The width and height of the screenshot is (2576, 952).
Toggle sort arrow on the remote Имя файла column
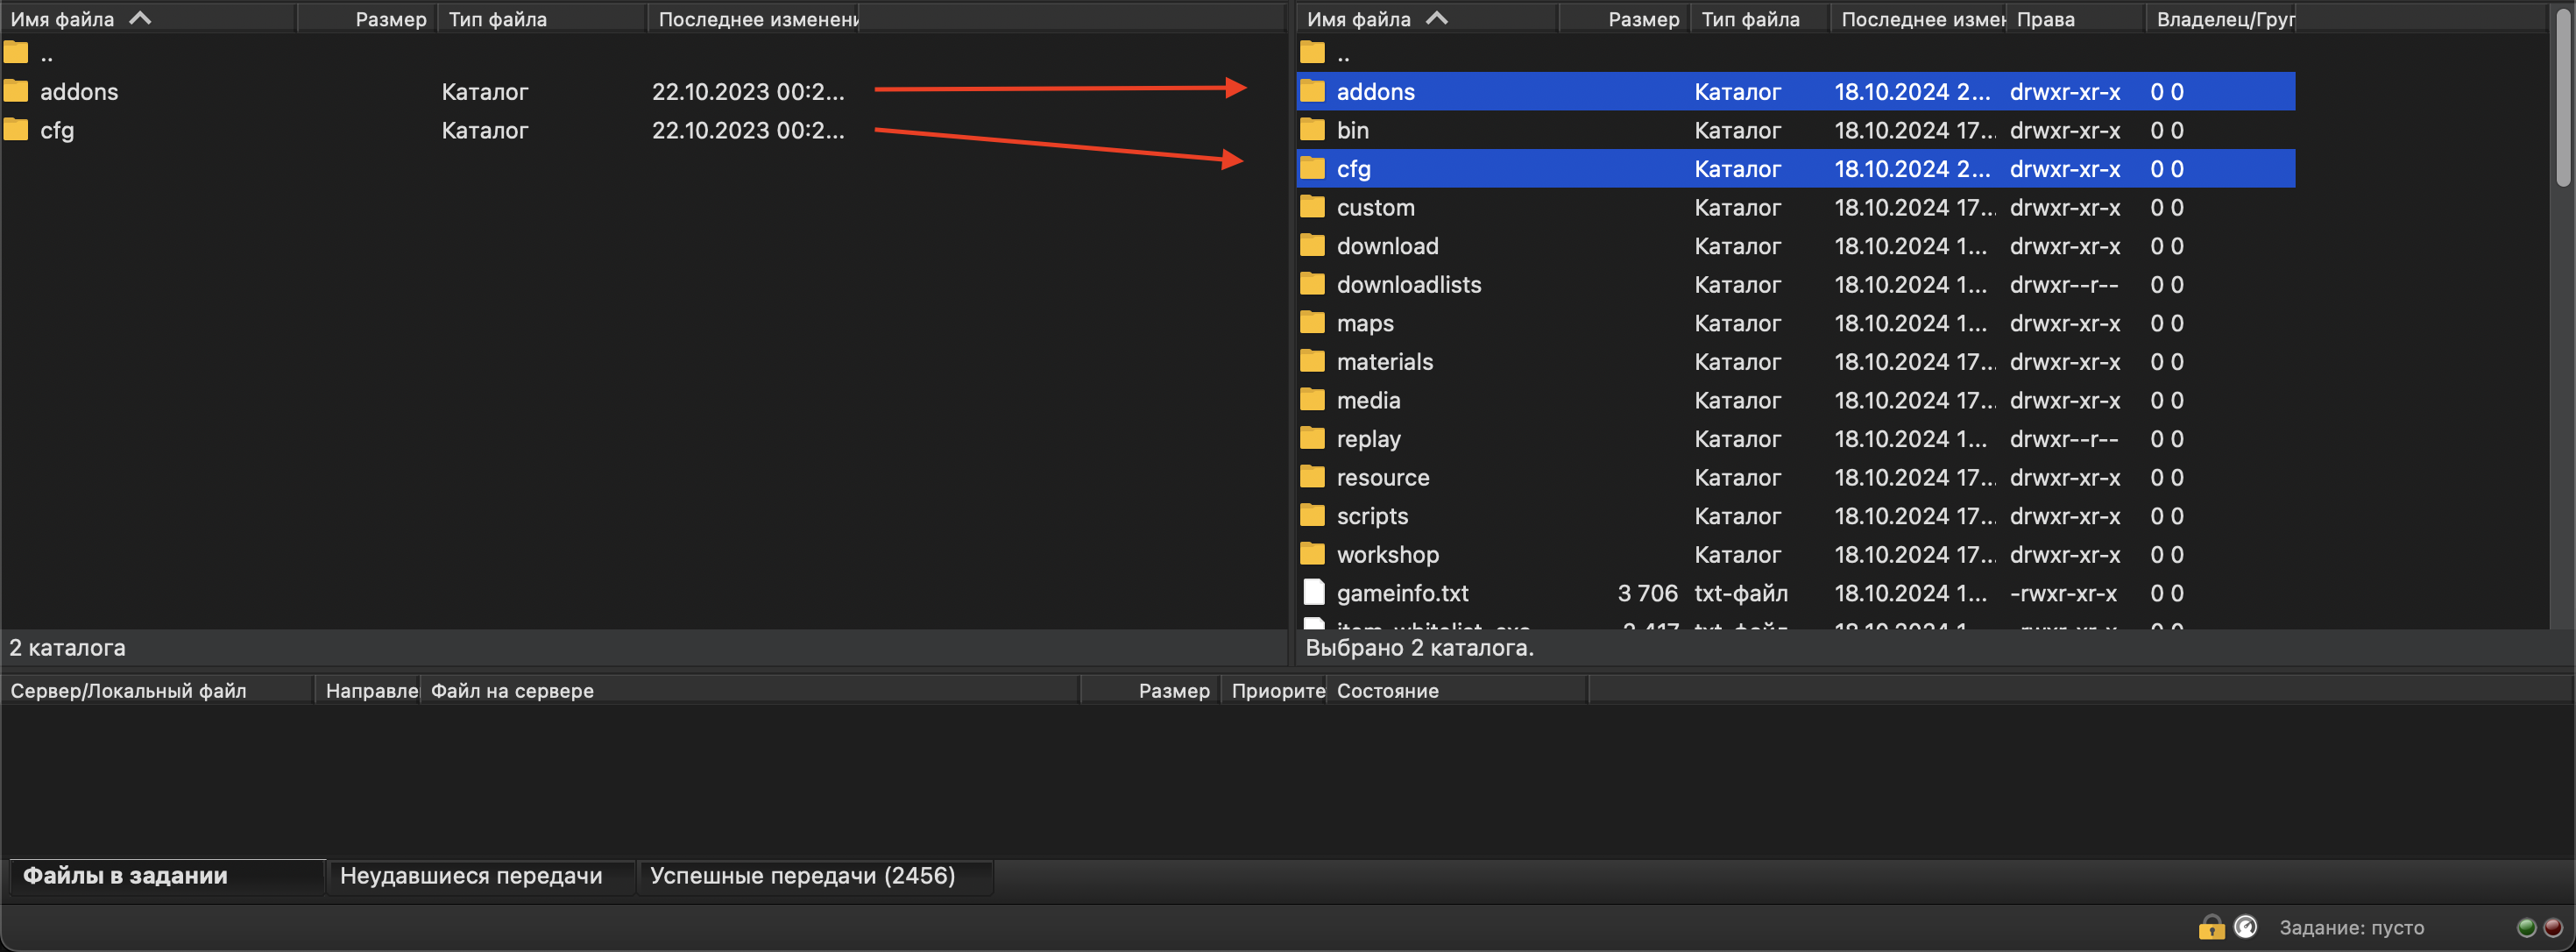click(1436, 18)
